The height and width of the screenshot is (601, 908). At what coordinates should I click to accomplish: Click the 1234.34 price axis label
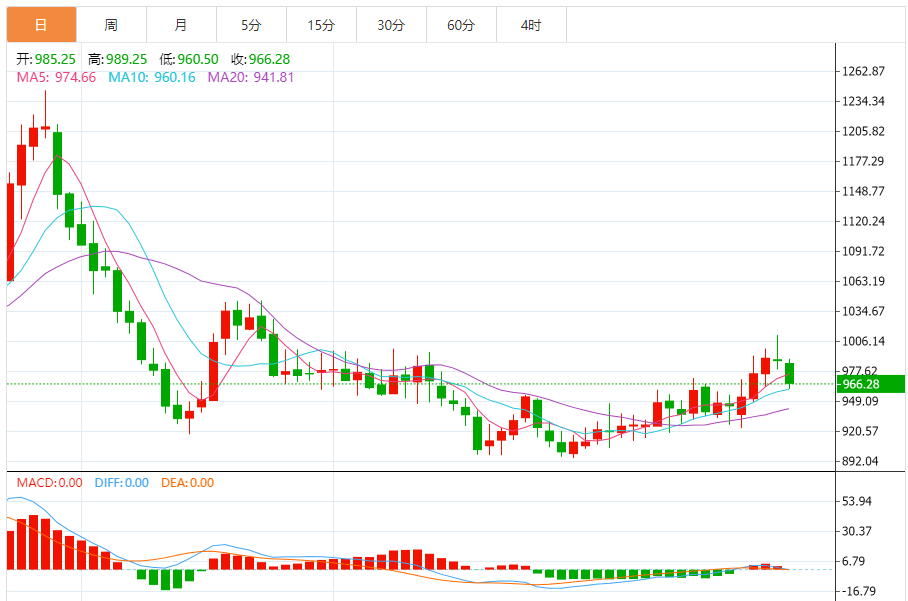(x=863, y=101)
